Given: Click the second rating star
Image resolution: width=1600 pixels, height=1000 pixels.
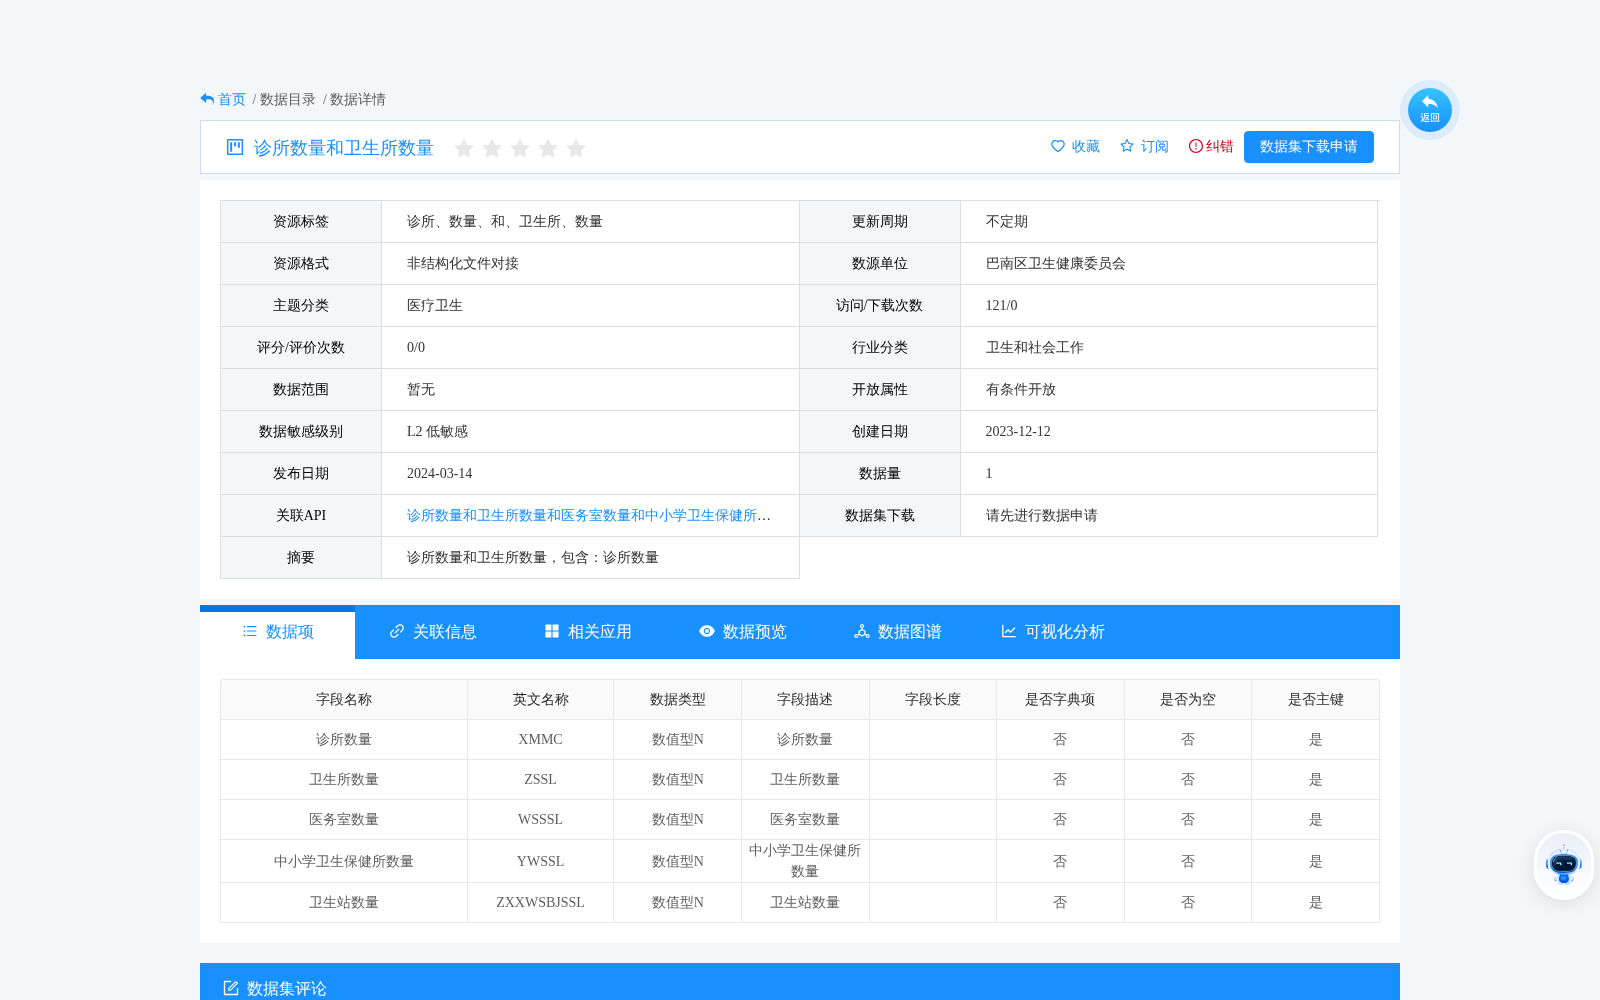Looking at the screenshot, I should pyautogui.click(x=492, y=148).
